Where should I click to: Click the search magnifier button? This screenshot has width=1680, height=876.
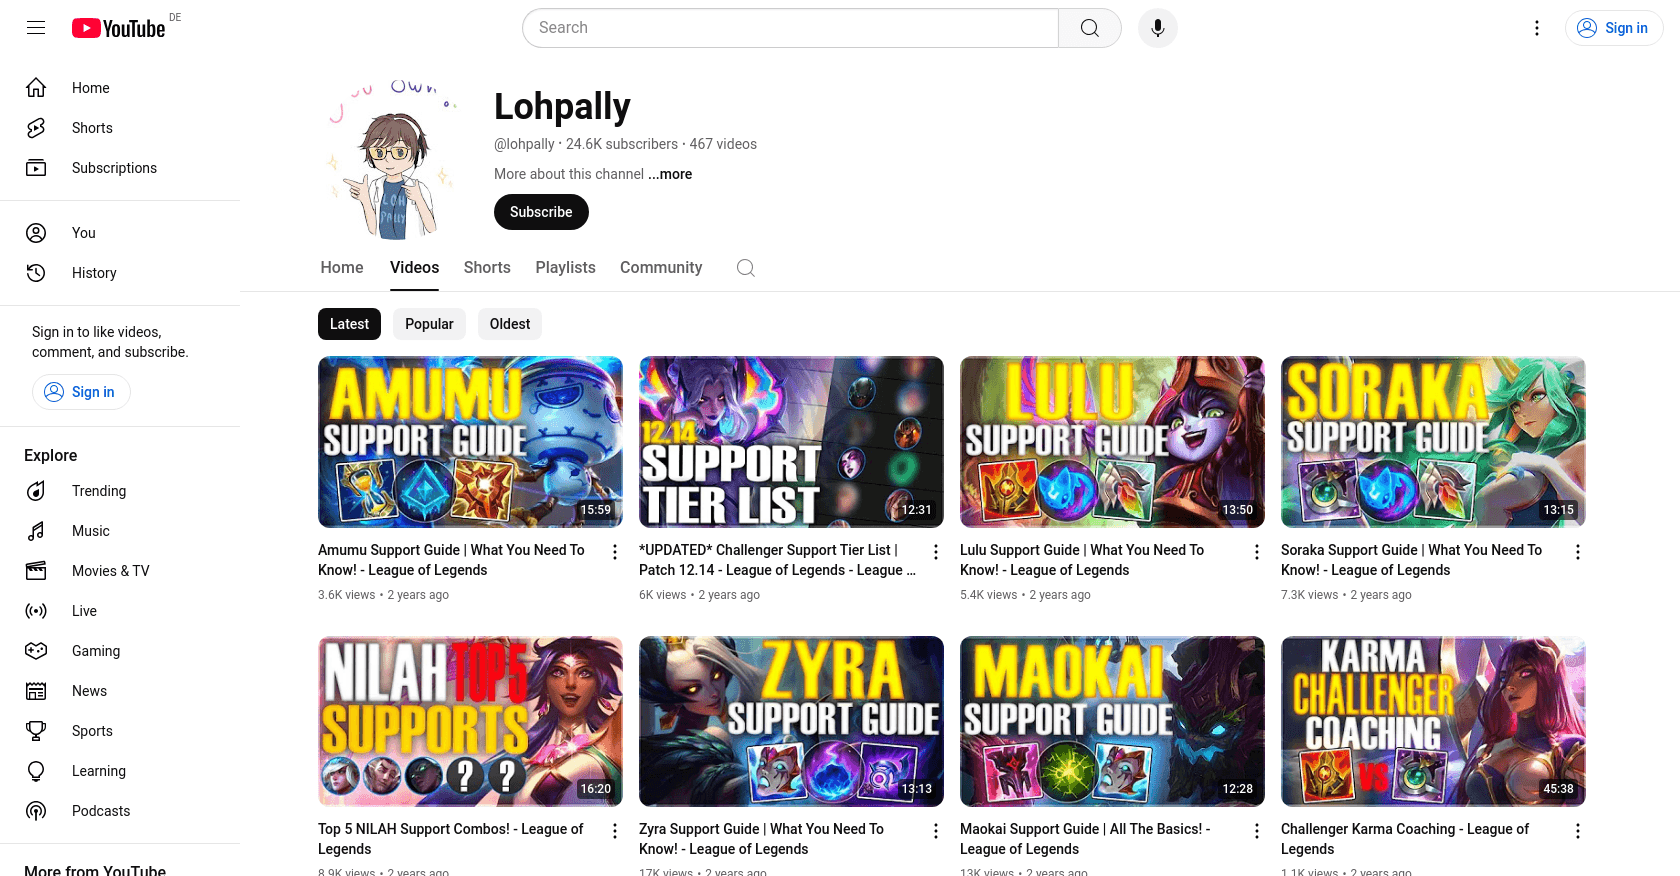point(1090,28)
